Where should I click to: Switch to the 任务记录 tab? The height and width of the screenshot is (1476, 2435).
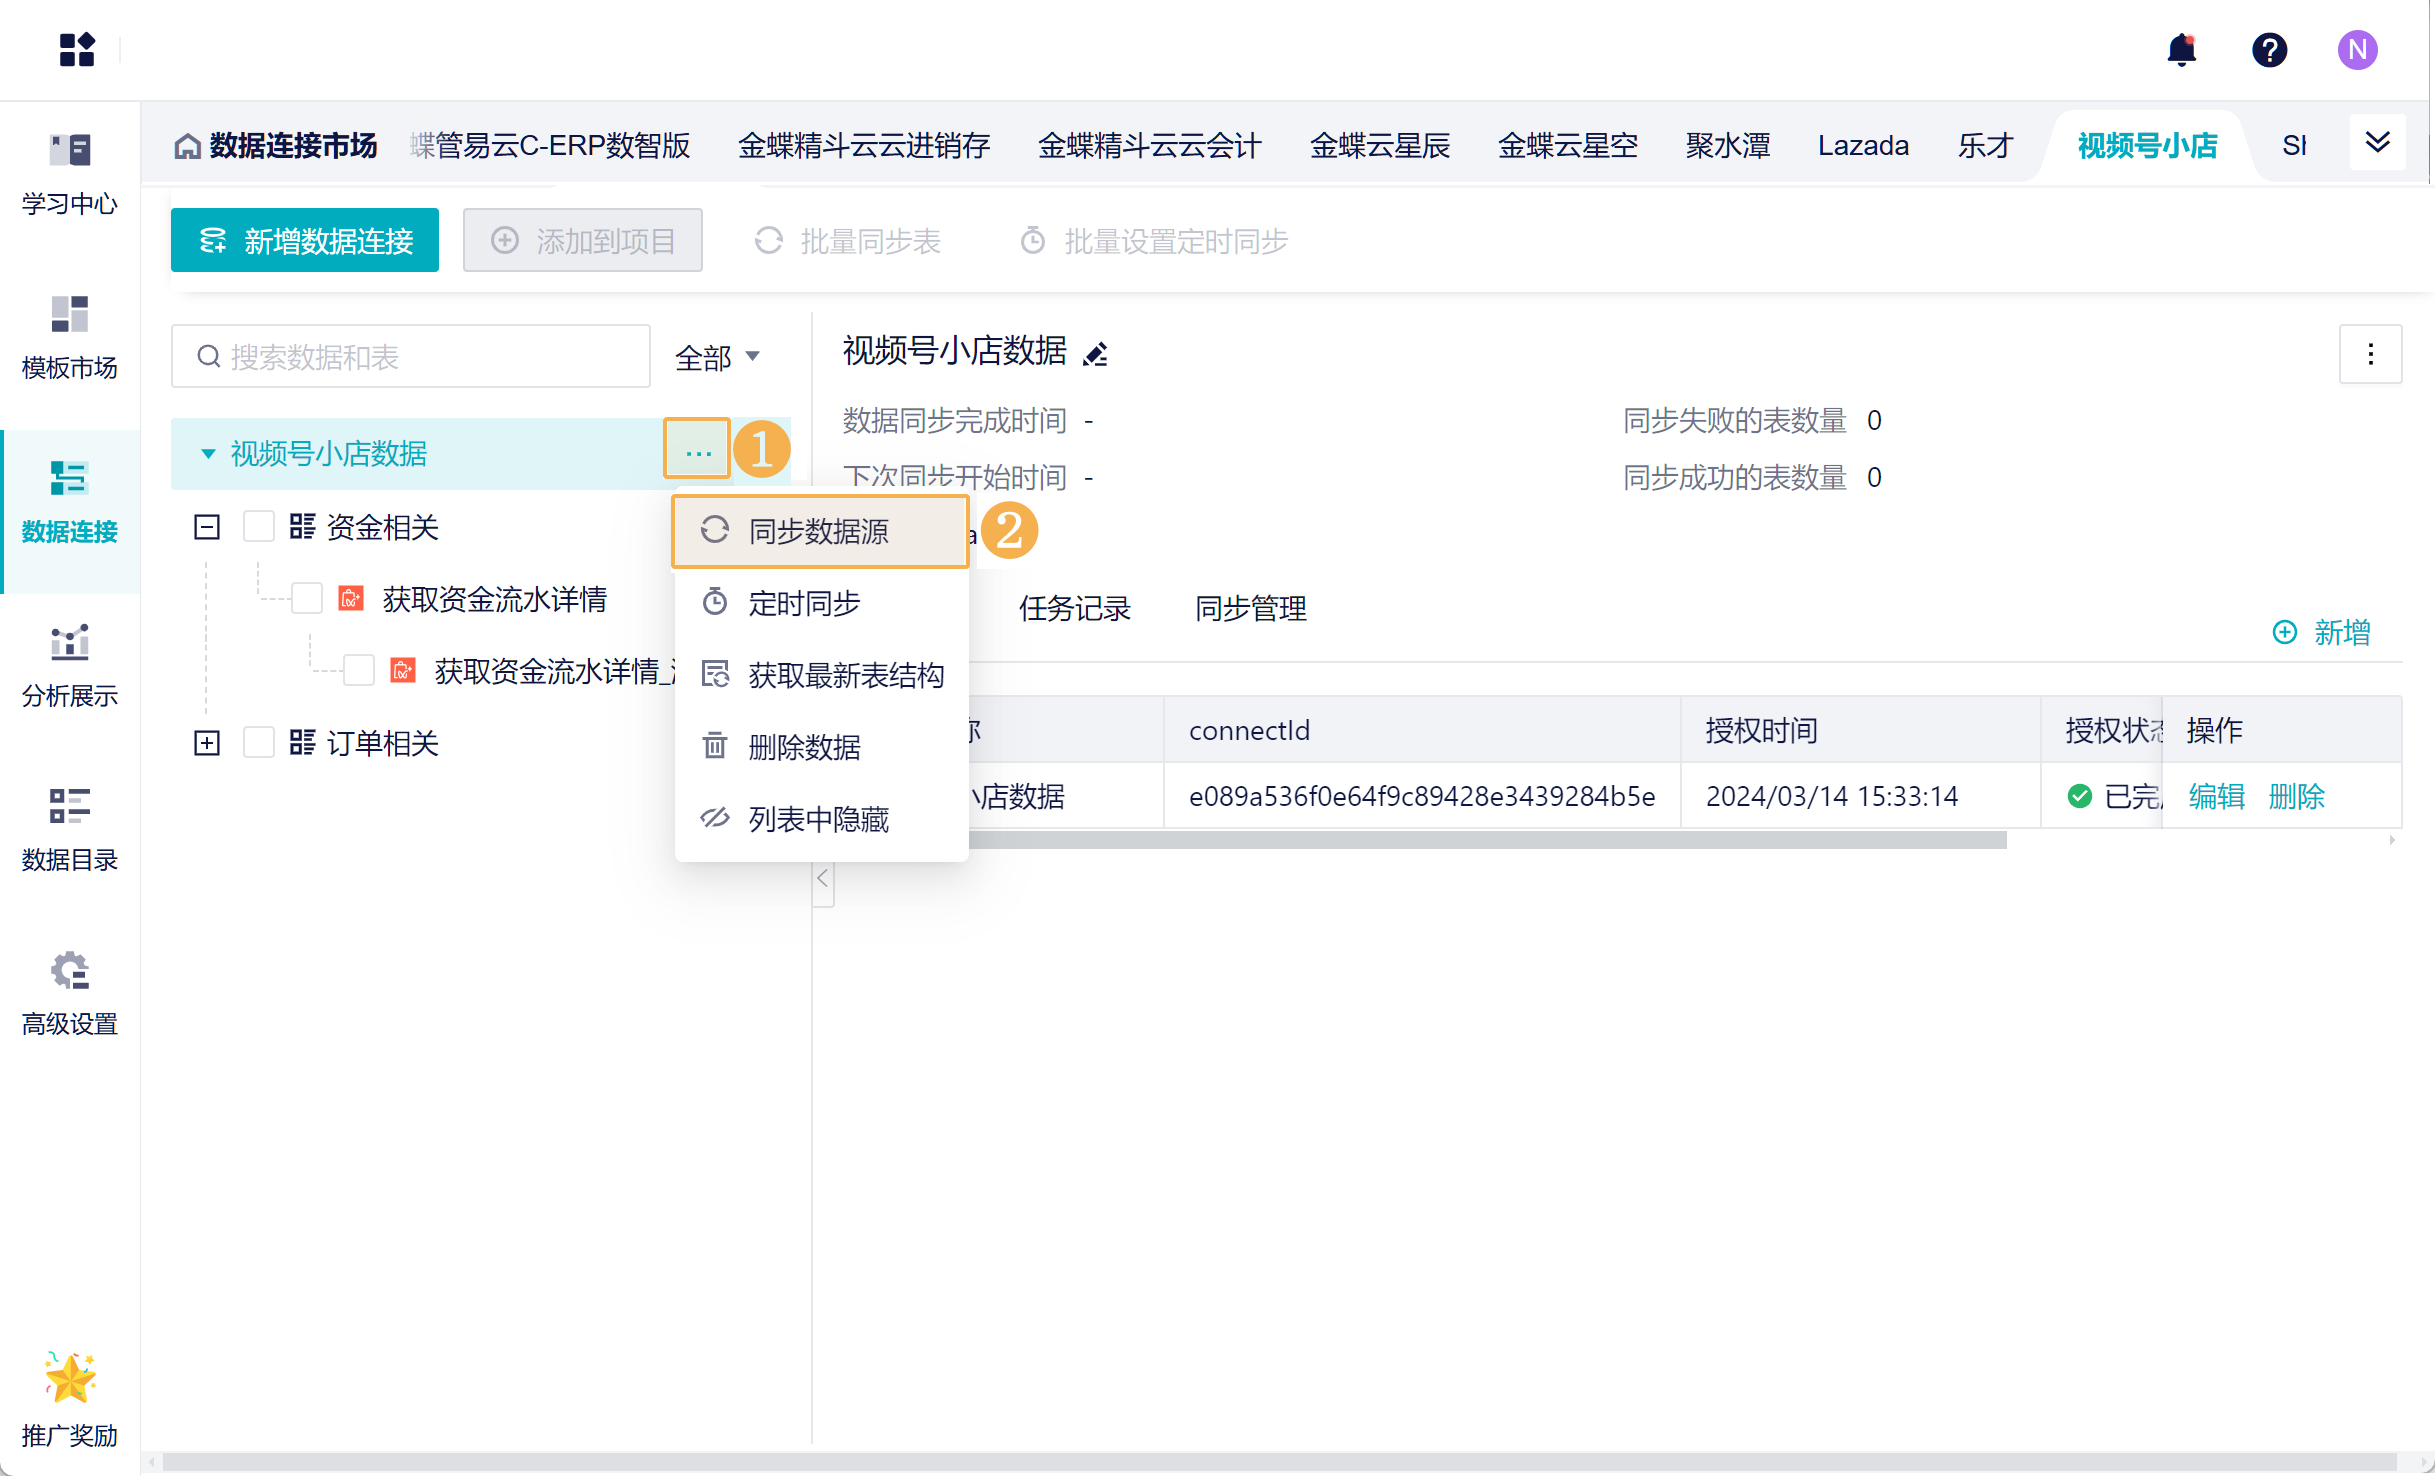point(1074,608)
